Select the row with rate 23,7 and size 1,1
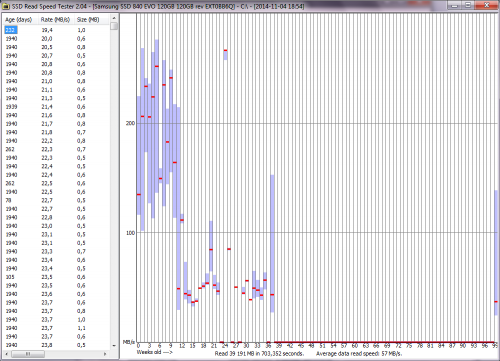 pos(56,328)
